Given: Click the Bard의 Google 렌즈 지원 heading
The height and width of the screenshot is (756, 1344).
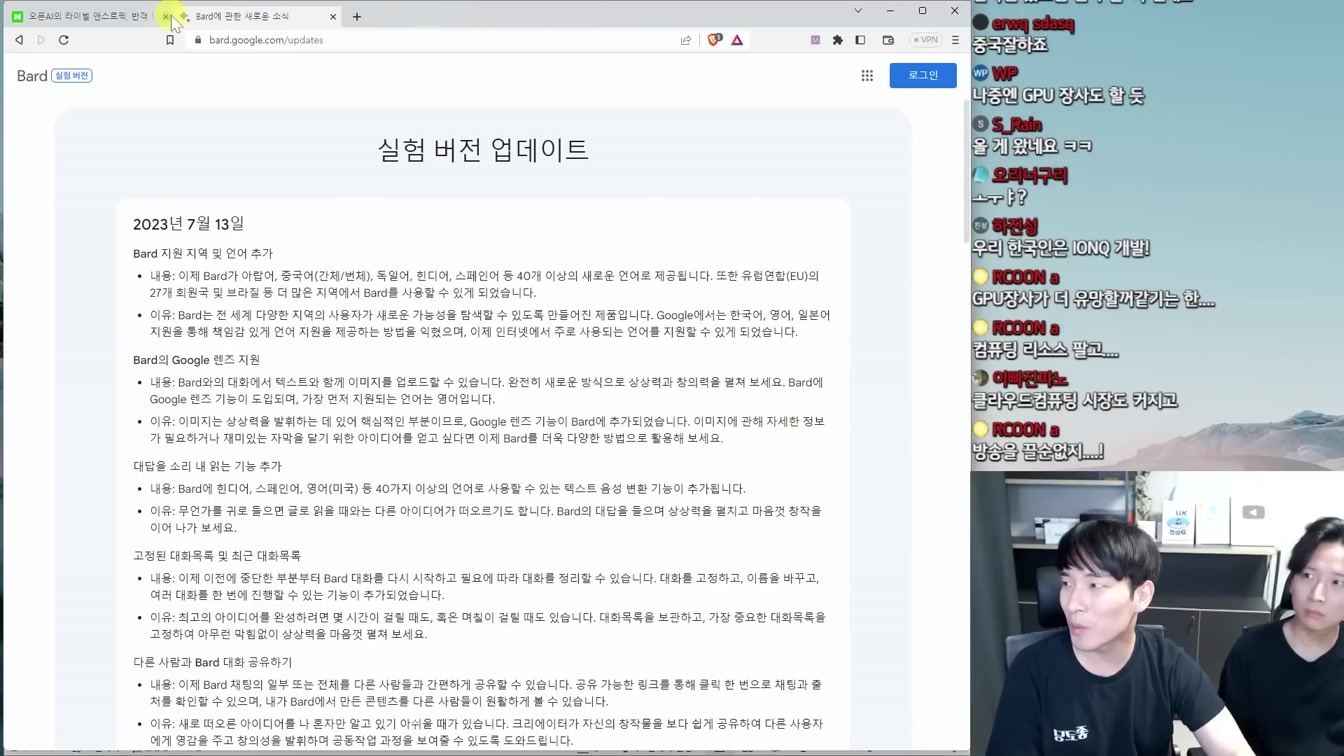Looking at the screenshot, I should [196, 360].
